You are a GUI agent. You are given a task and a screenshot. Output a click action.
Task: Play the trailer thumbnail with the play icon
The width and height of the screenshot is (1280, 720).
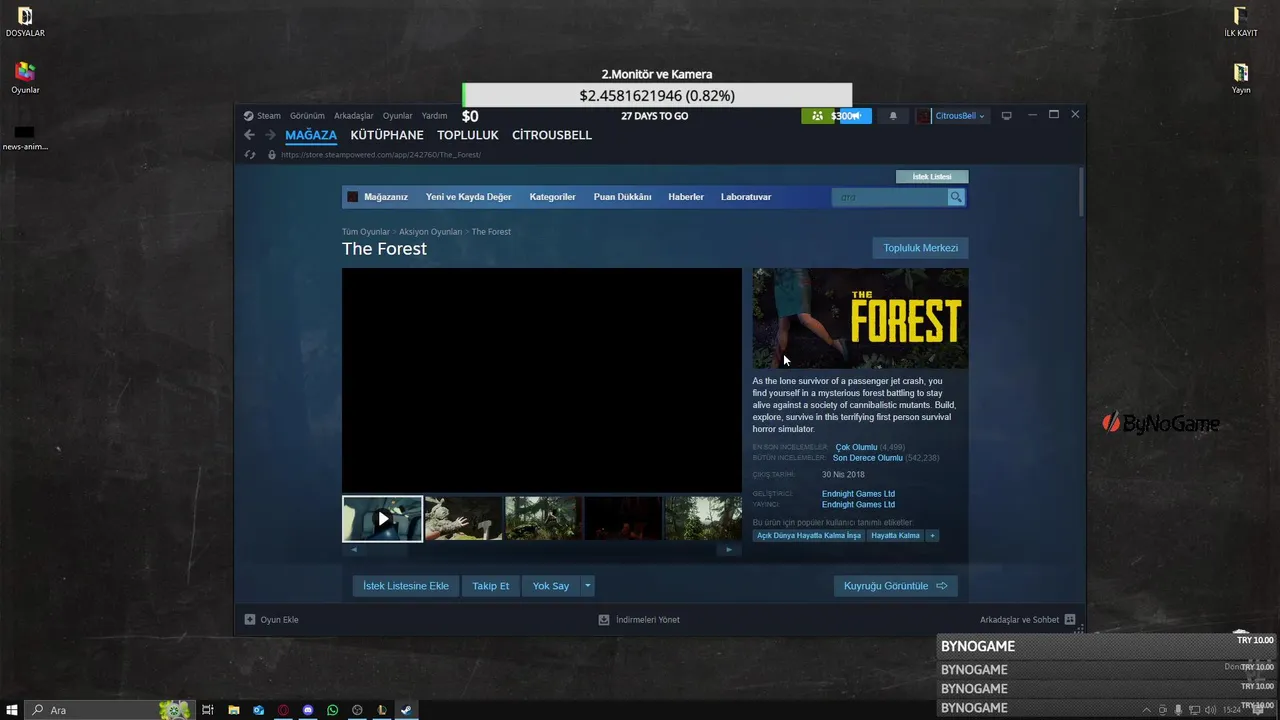(x=382, y=519)
